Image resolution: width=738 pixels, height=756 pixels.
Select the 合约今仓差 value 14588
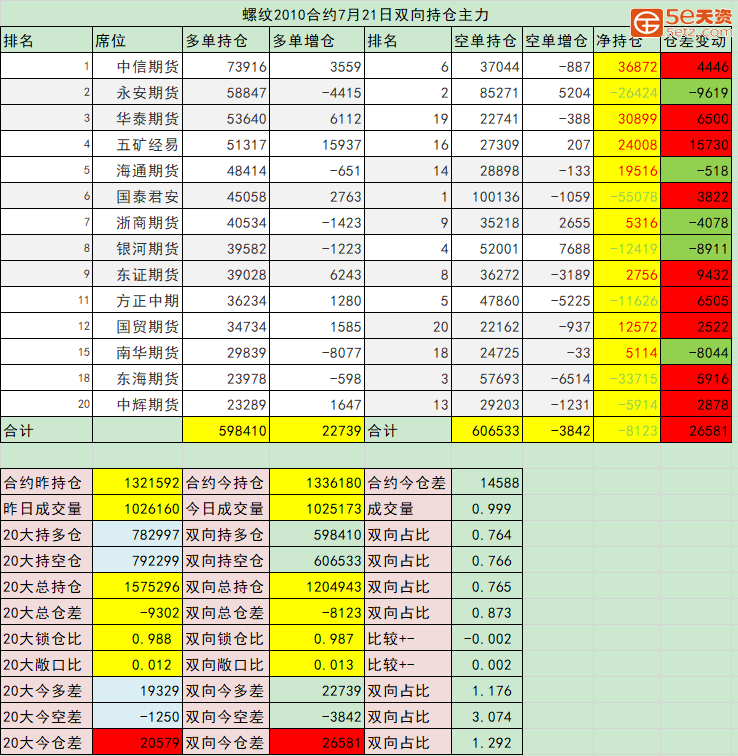[x=487, y=482]
